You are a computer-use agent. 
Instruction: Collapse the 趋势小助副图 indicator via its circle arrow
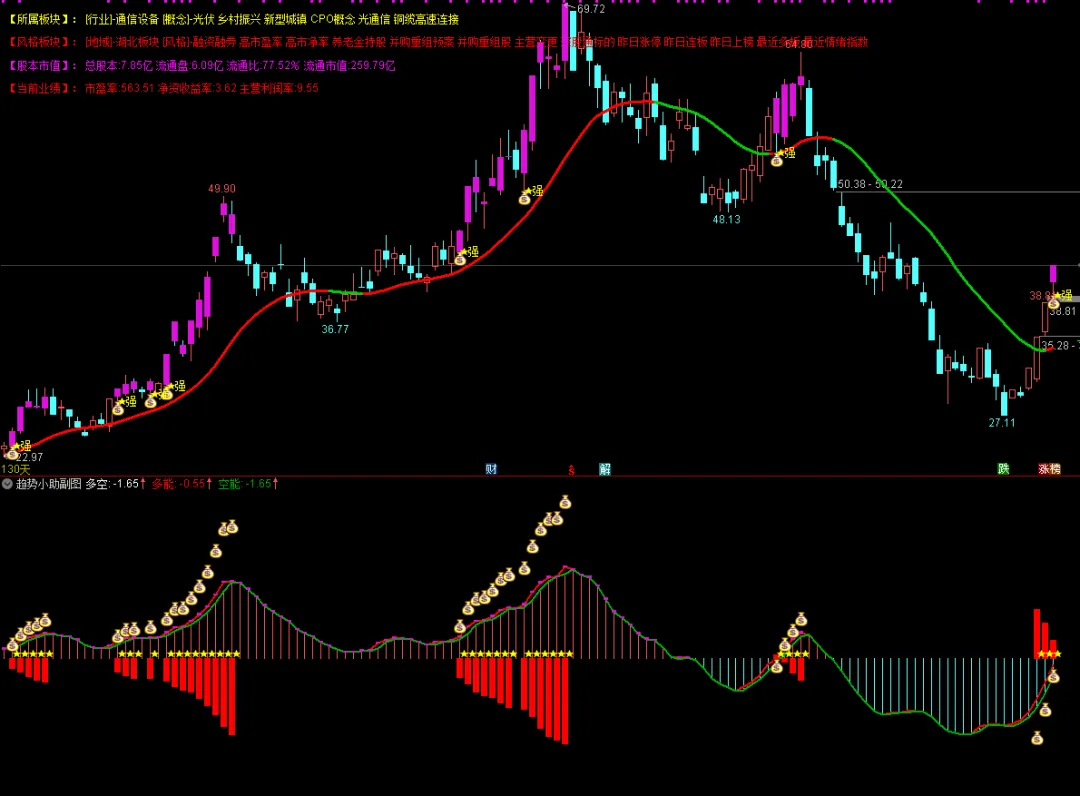coord(7,484)
